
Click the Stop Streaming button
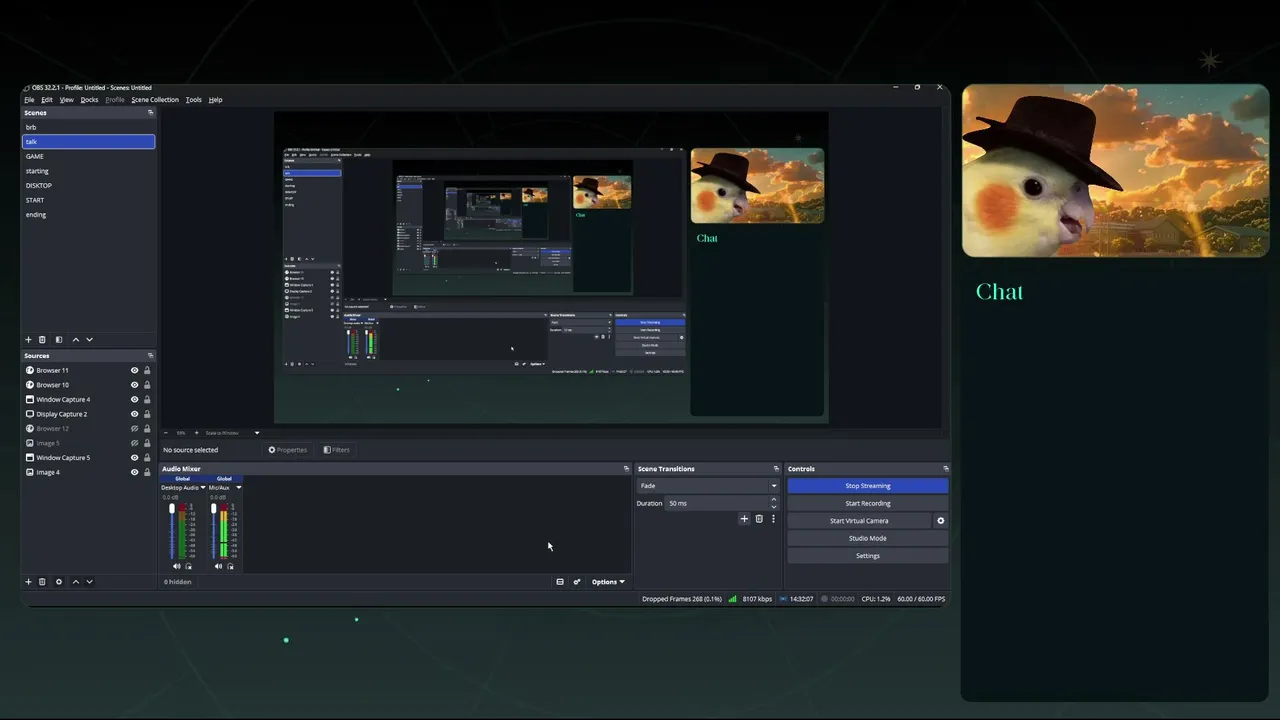coord(867,486)
